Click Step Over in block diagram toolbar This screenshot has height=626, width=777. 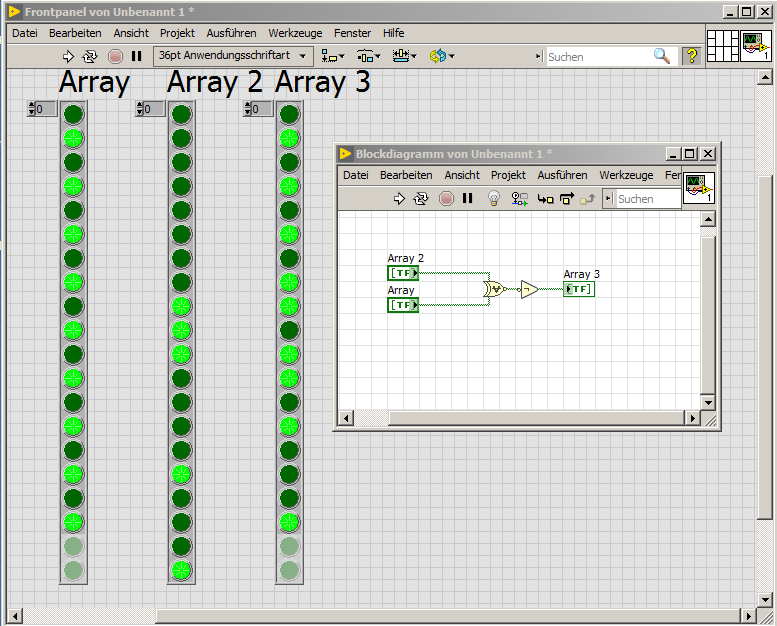coord(567,199)
